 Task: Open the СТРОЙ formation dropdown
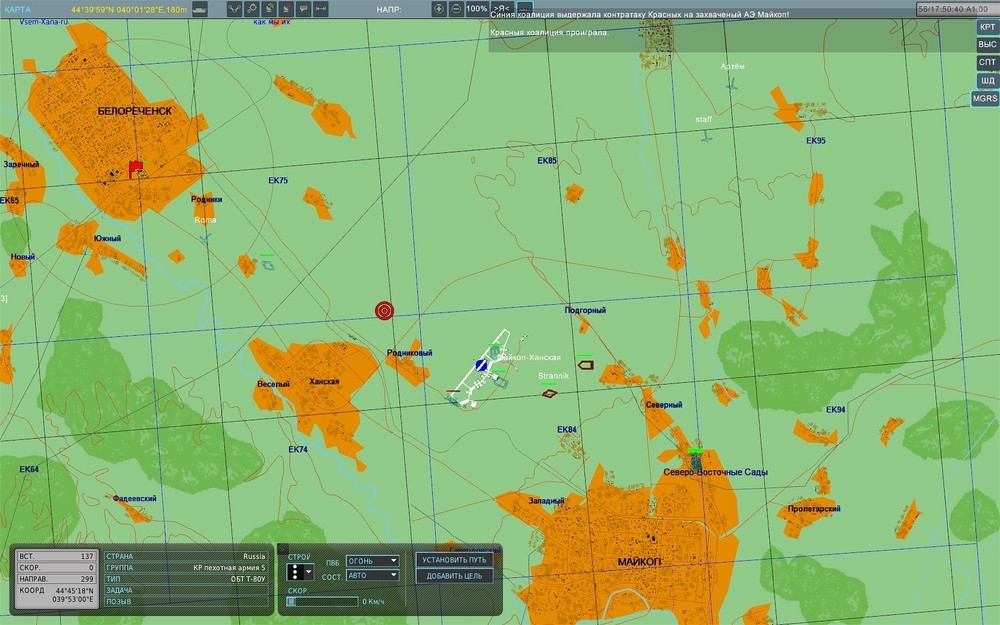tap(300, 572)
